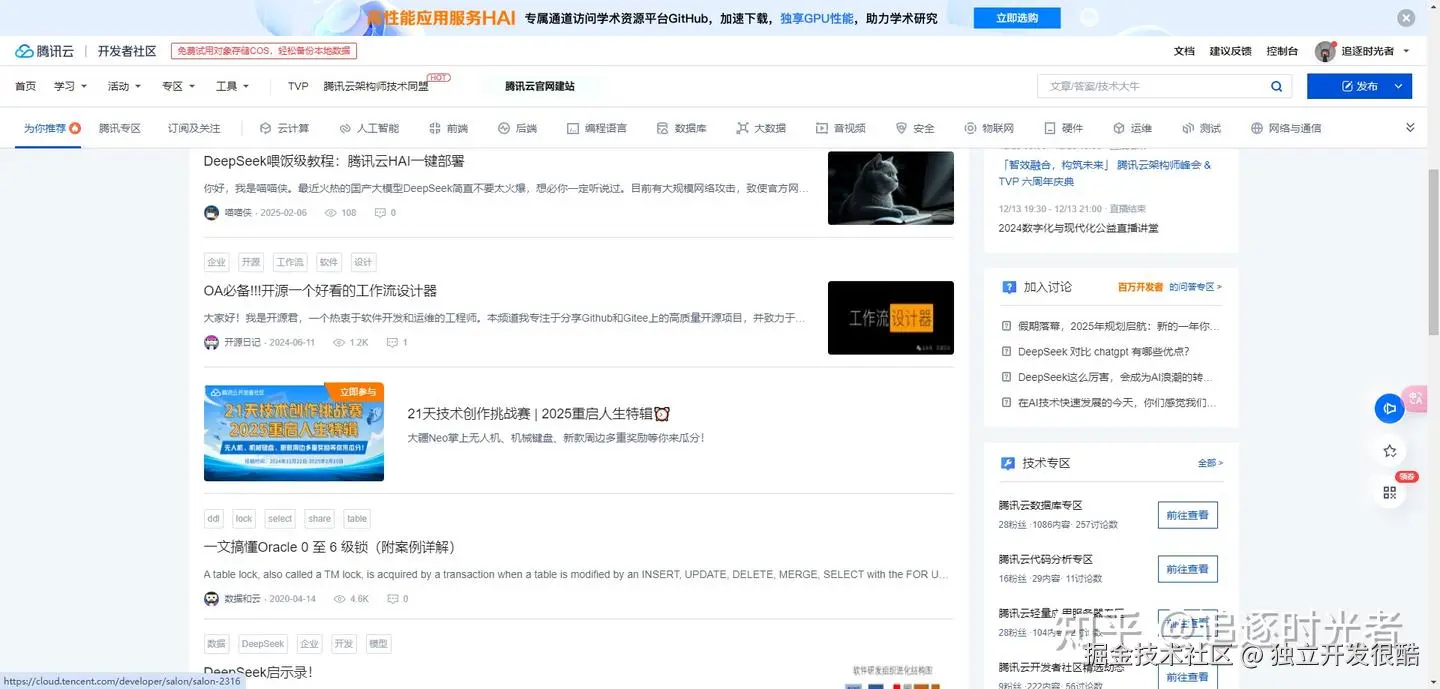Select the 腾讯专区 tab
The width and height of the screenshot is (1440, 689).
(x=120, y=128)
